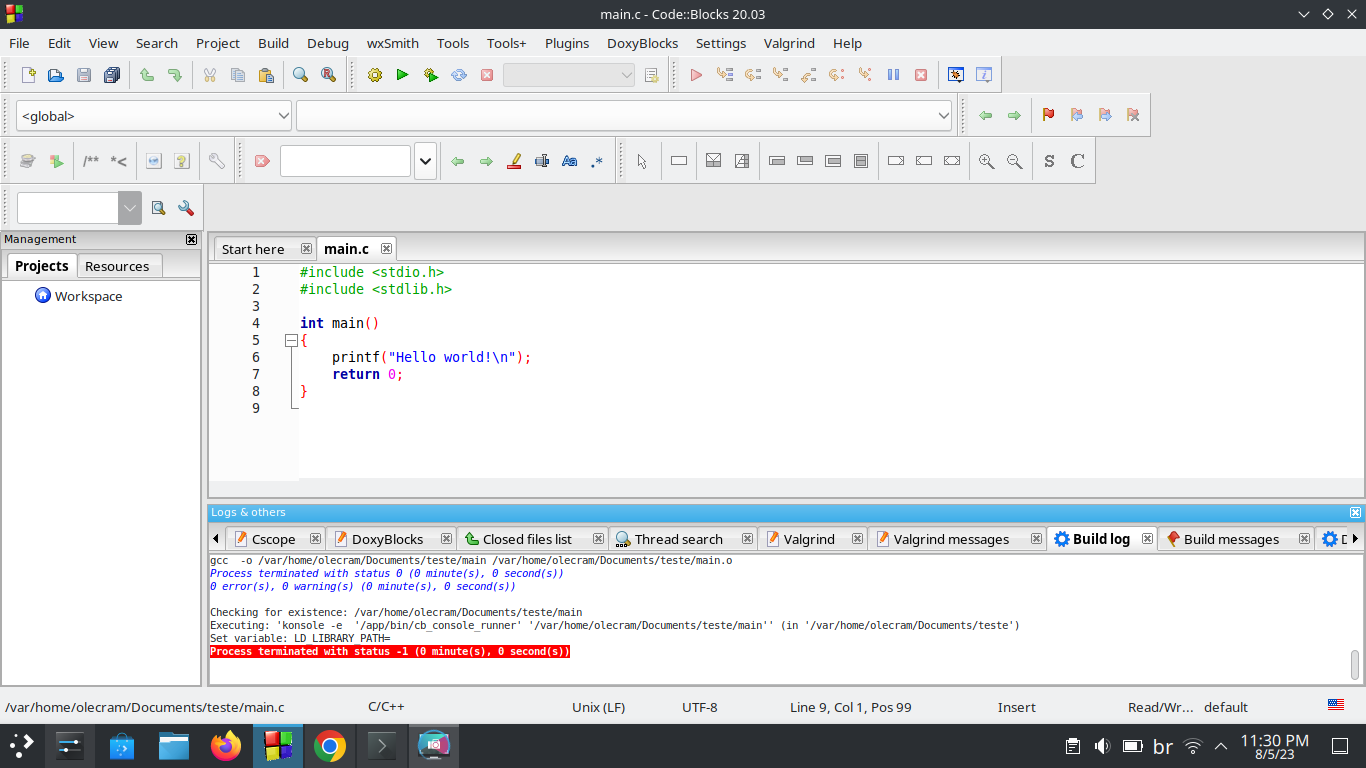Open Firefox from taskbar
Screen dimensions: 1366x768
click(226, 746)
